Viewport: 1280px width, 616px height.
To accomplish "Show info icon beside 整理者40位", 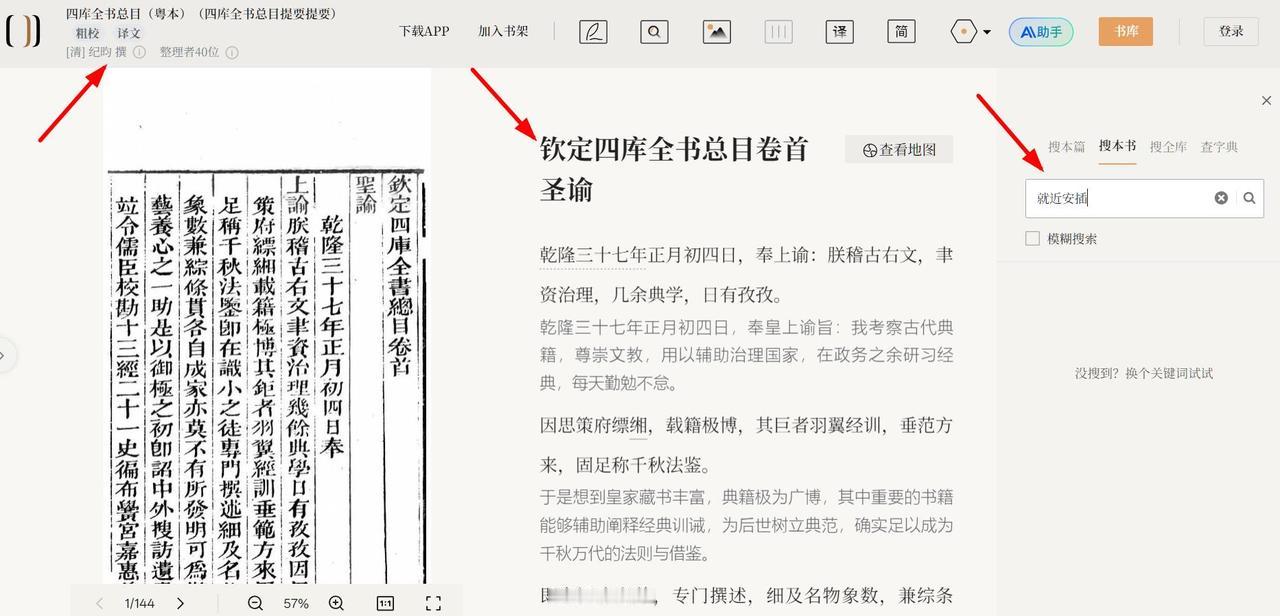I will click(232, 52).
